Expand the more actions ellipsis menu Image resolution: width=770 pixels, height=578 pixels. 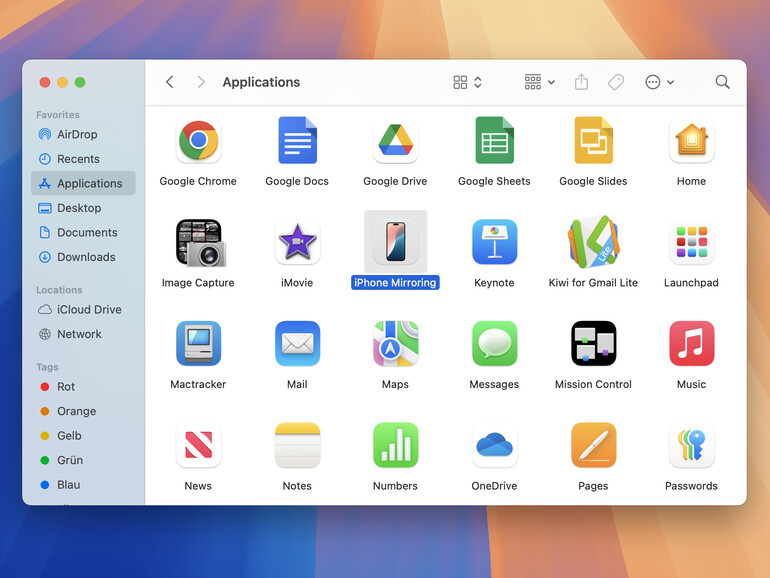click(x=659, y=82)
